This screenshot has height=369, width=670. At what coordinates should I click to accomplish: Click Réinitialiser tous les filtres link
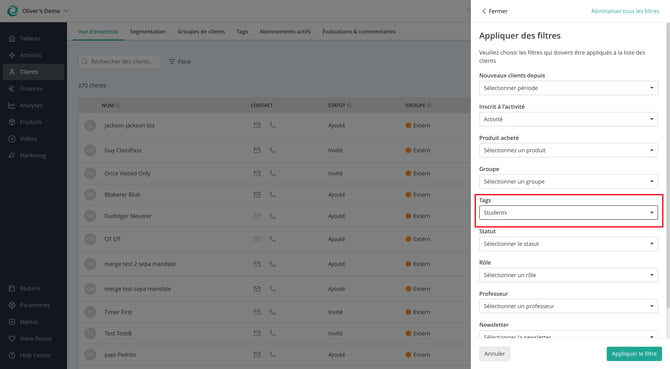[x=625, y=11]
